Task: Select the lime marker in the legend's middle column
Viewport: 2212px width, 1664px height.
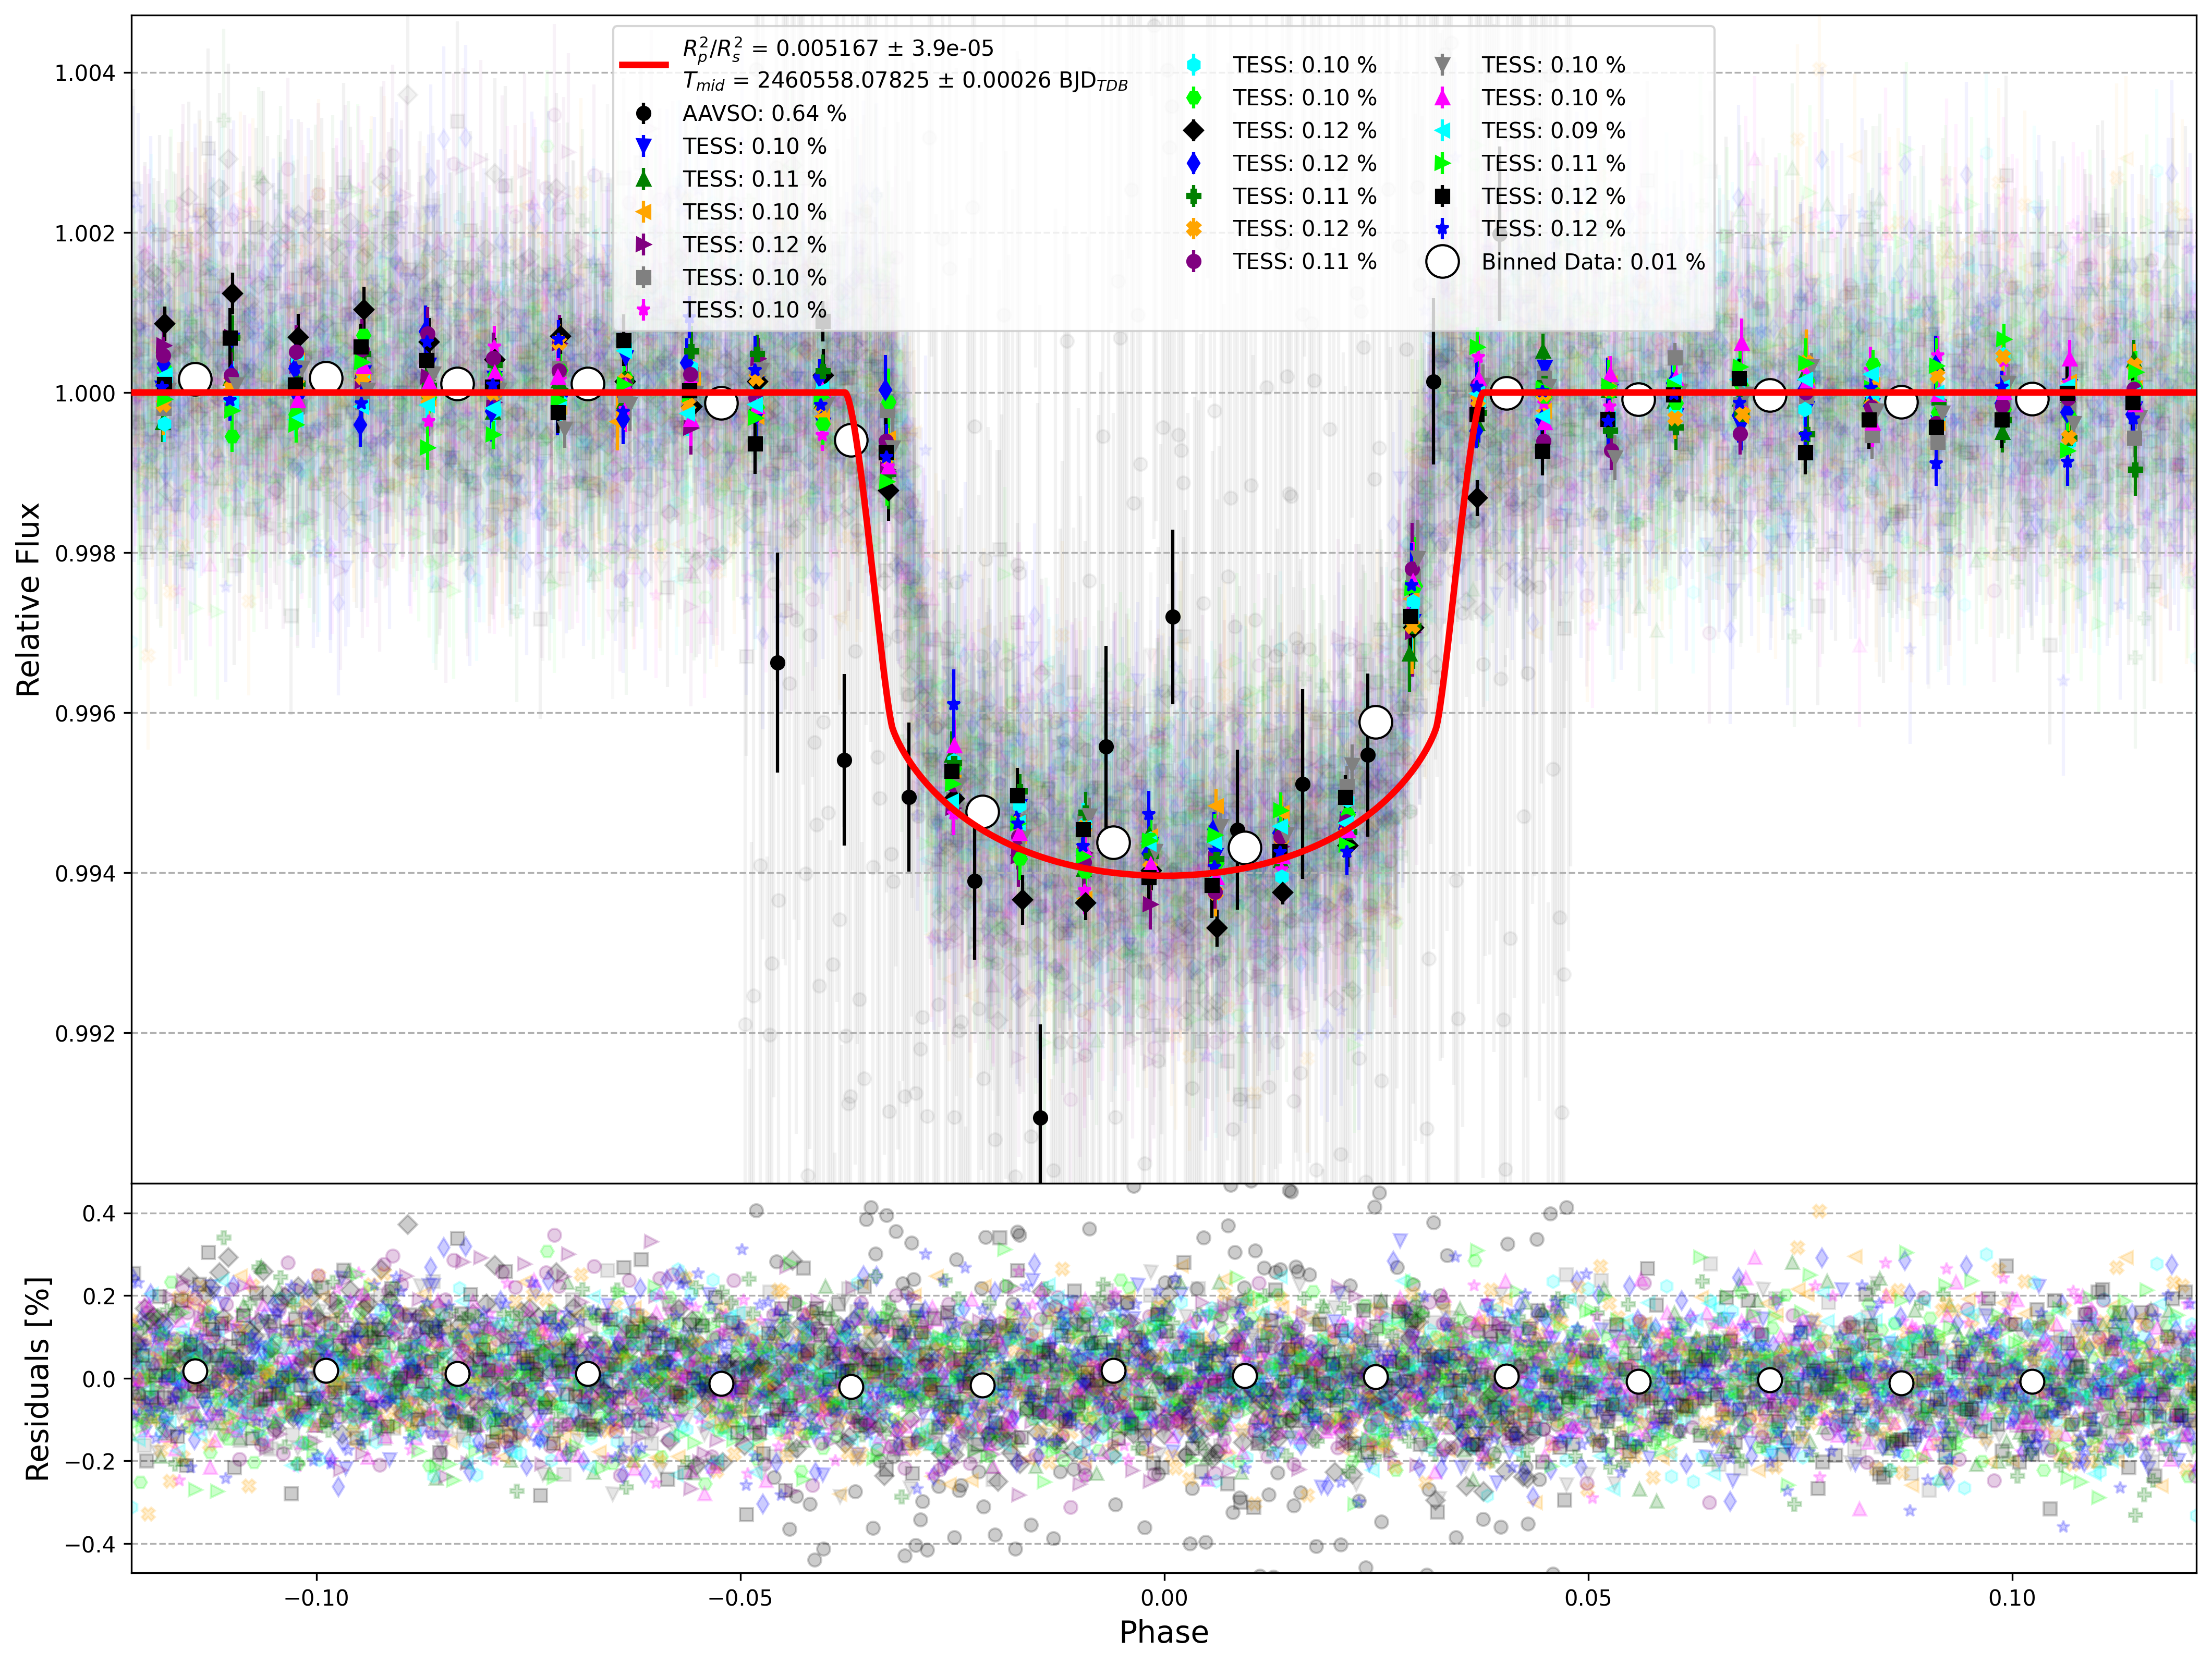Action: coord(1193,98)
